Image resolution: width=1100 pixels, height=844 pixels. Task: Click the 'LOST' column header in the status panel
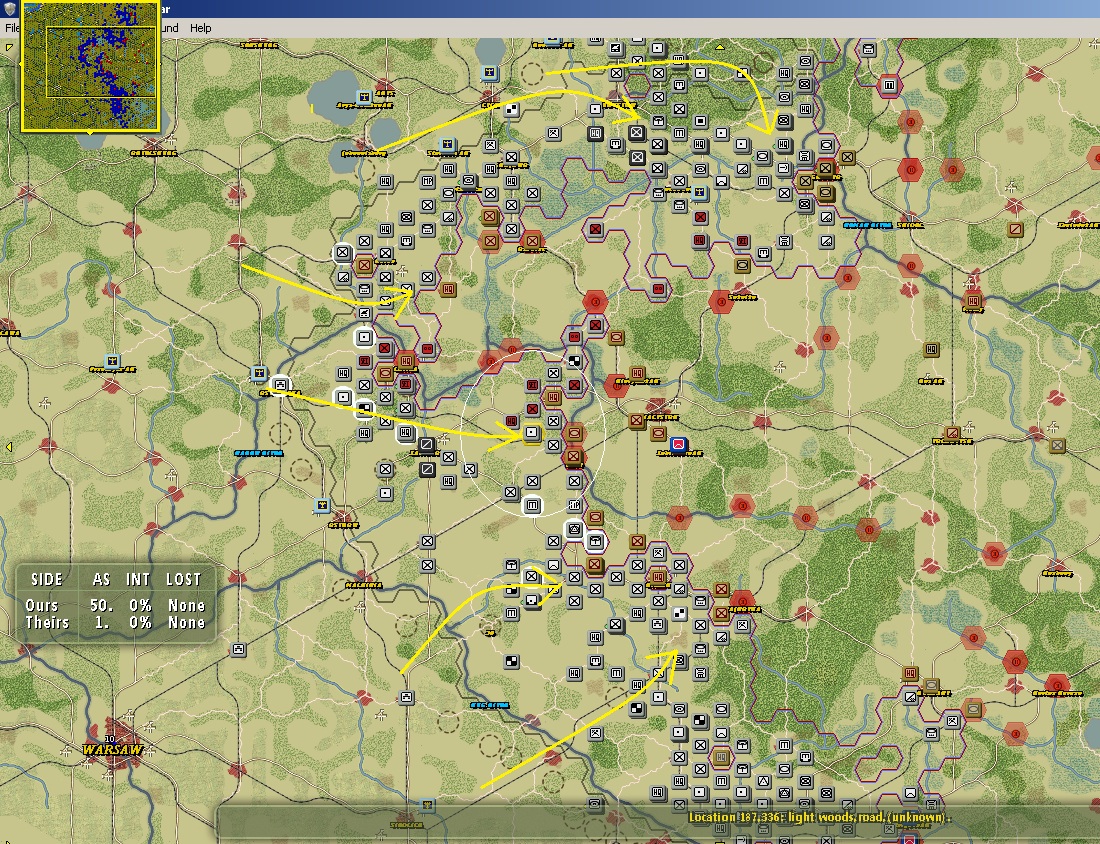[184, 580]
